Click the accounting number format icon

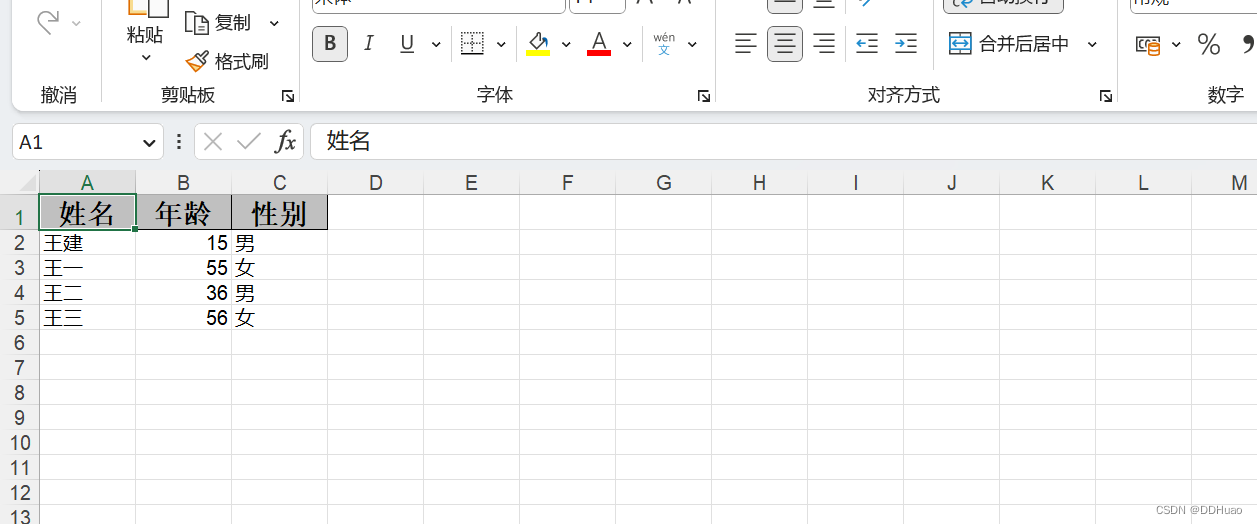(1148, 44)
